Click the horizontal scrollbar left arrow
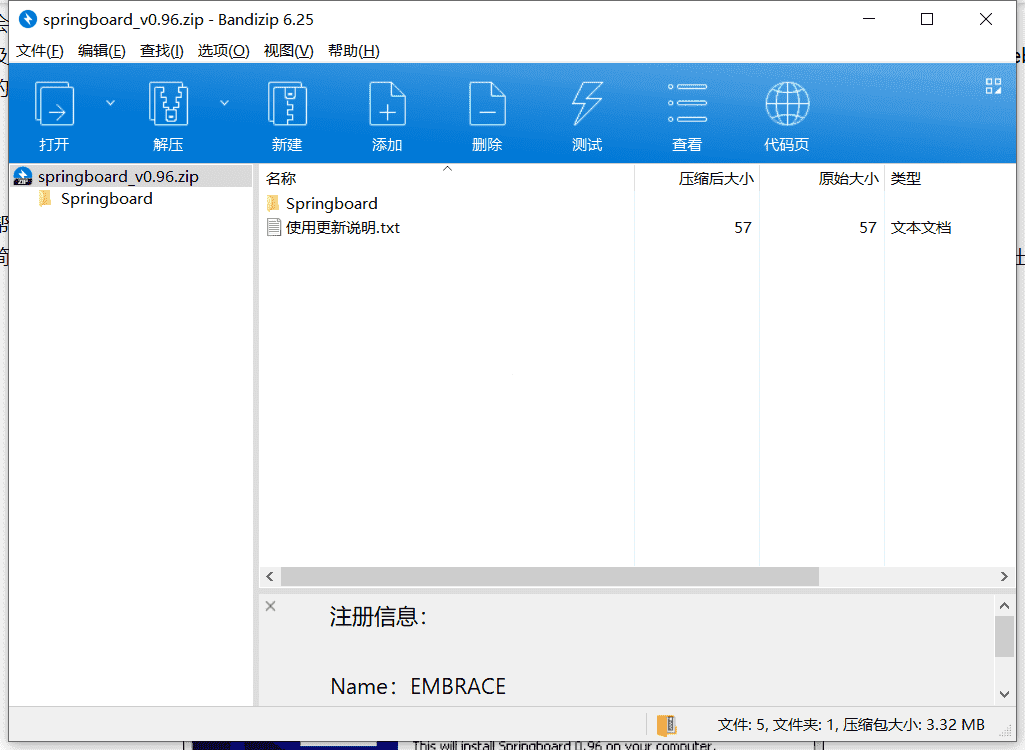The image size is (1025, 750). pos(270,576)
